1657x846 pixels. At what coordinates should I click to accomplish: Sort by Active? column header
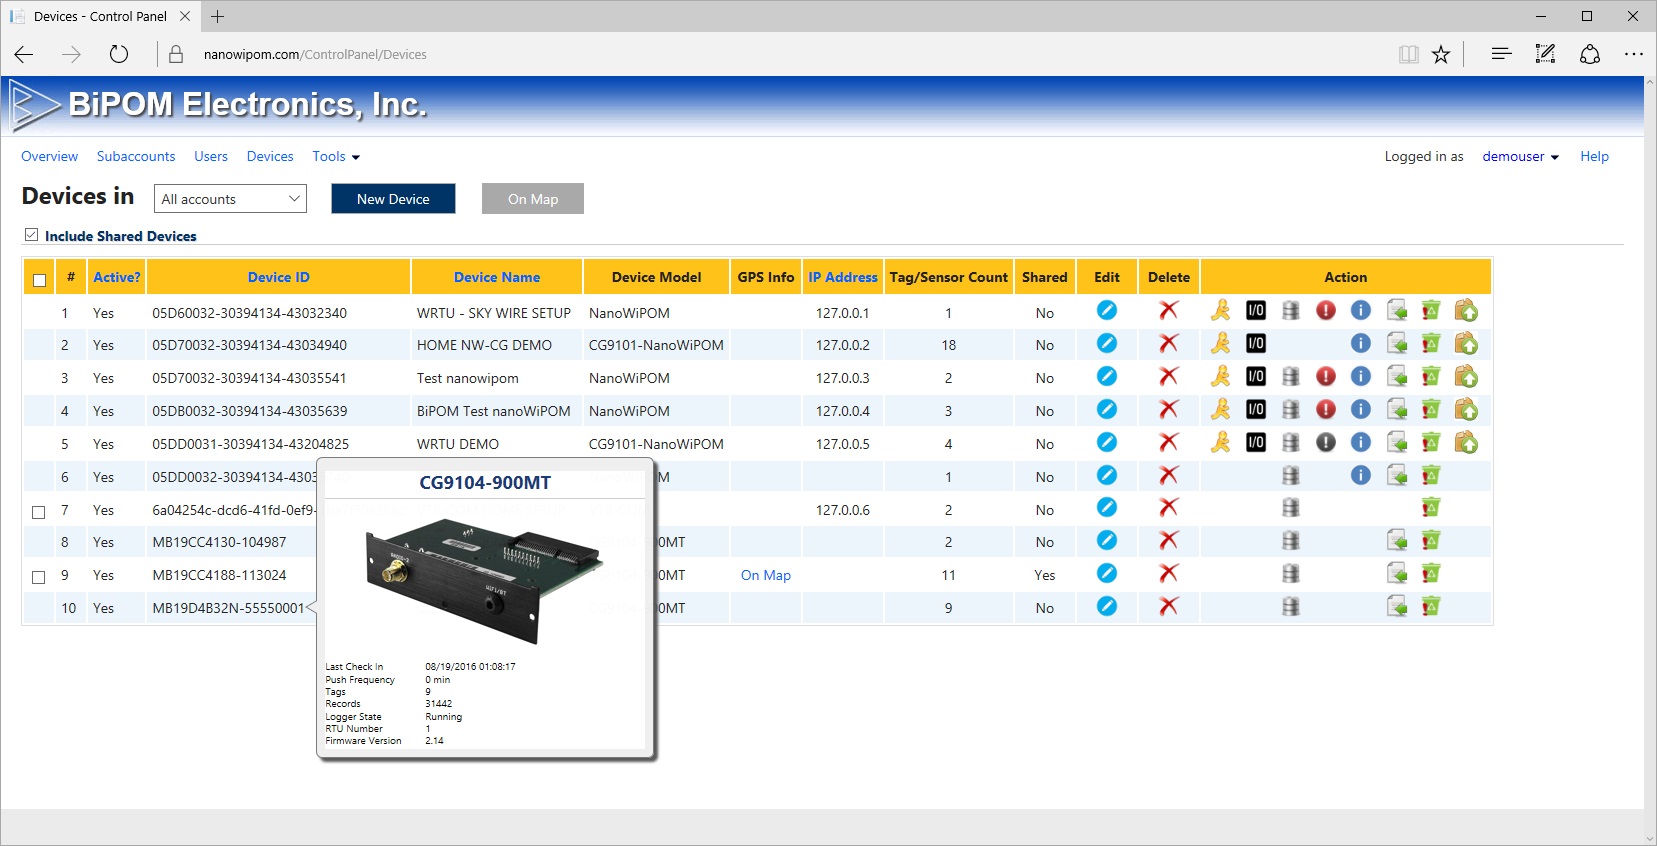click(x=117, y=278)
